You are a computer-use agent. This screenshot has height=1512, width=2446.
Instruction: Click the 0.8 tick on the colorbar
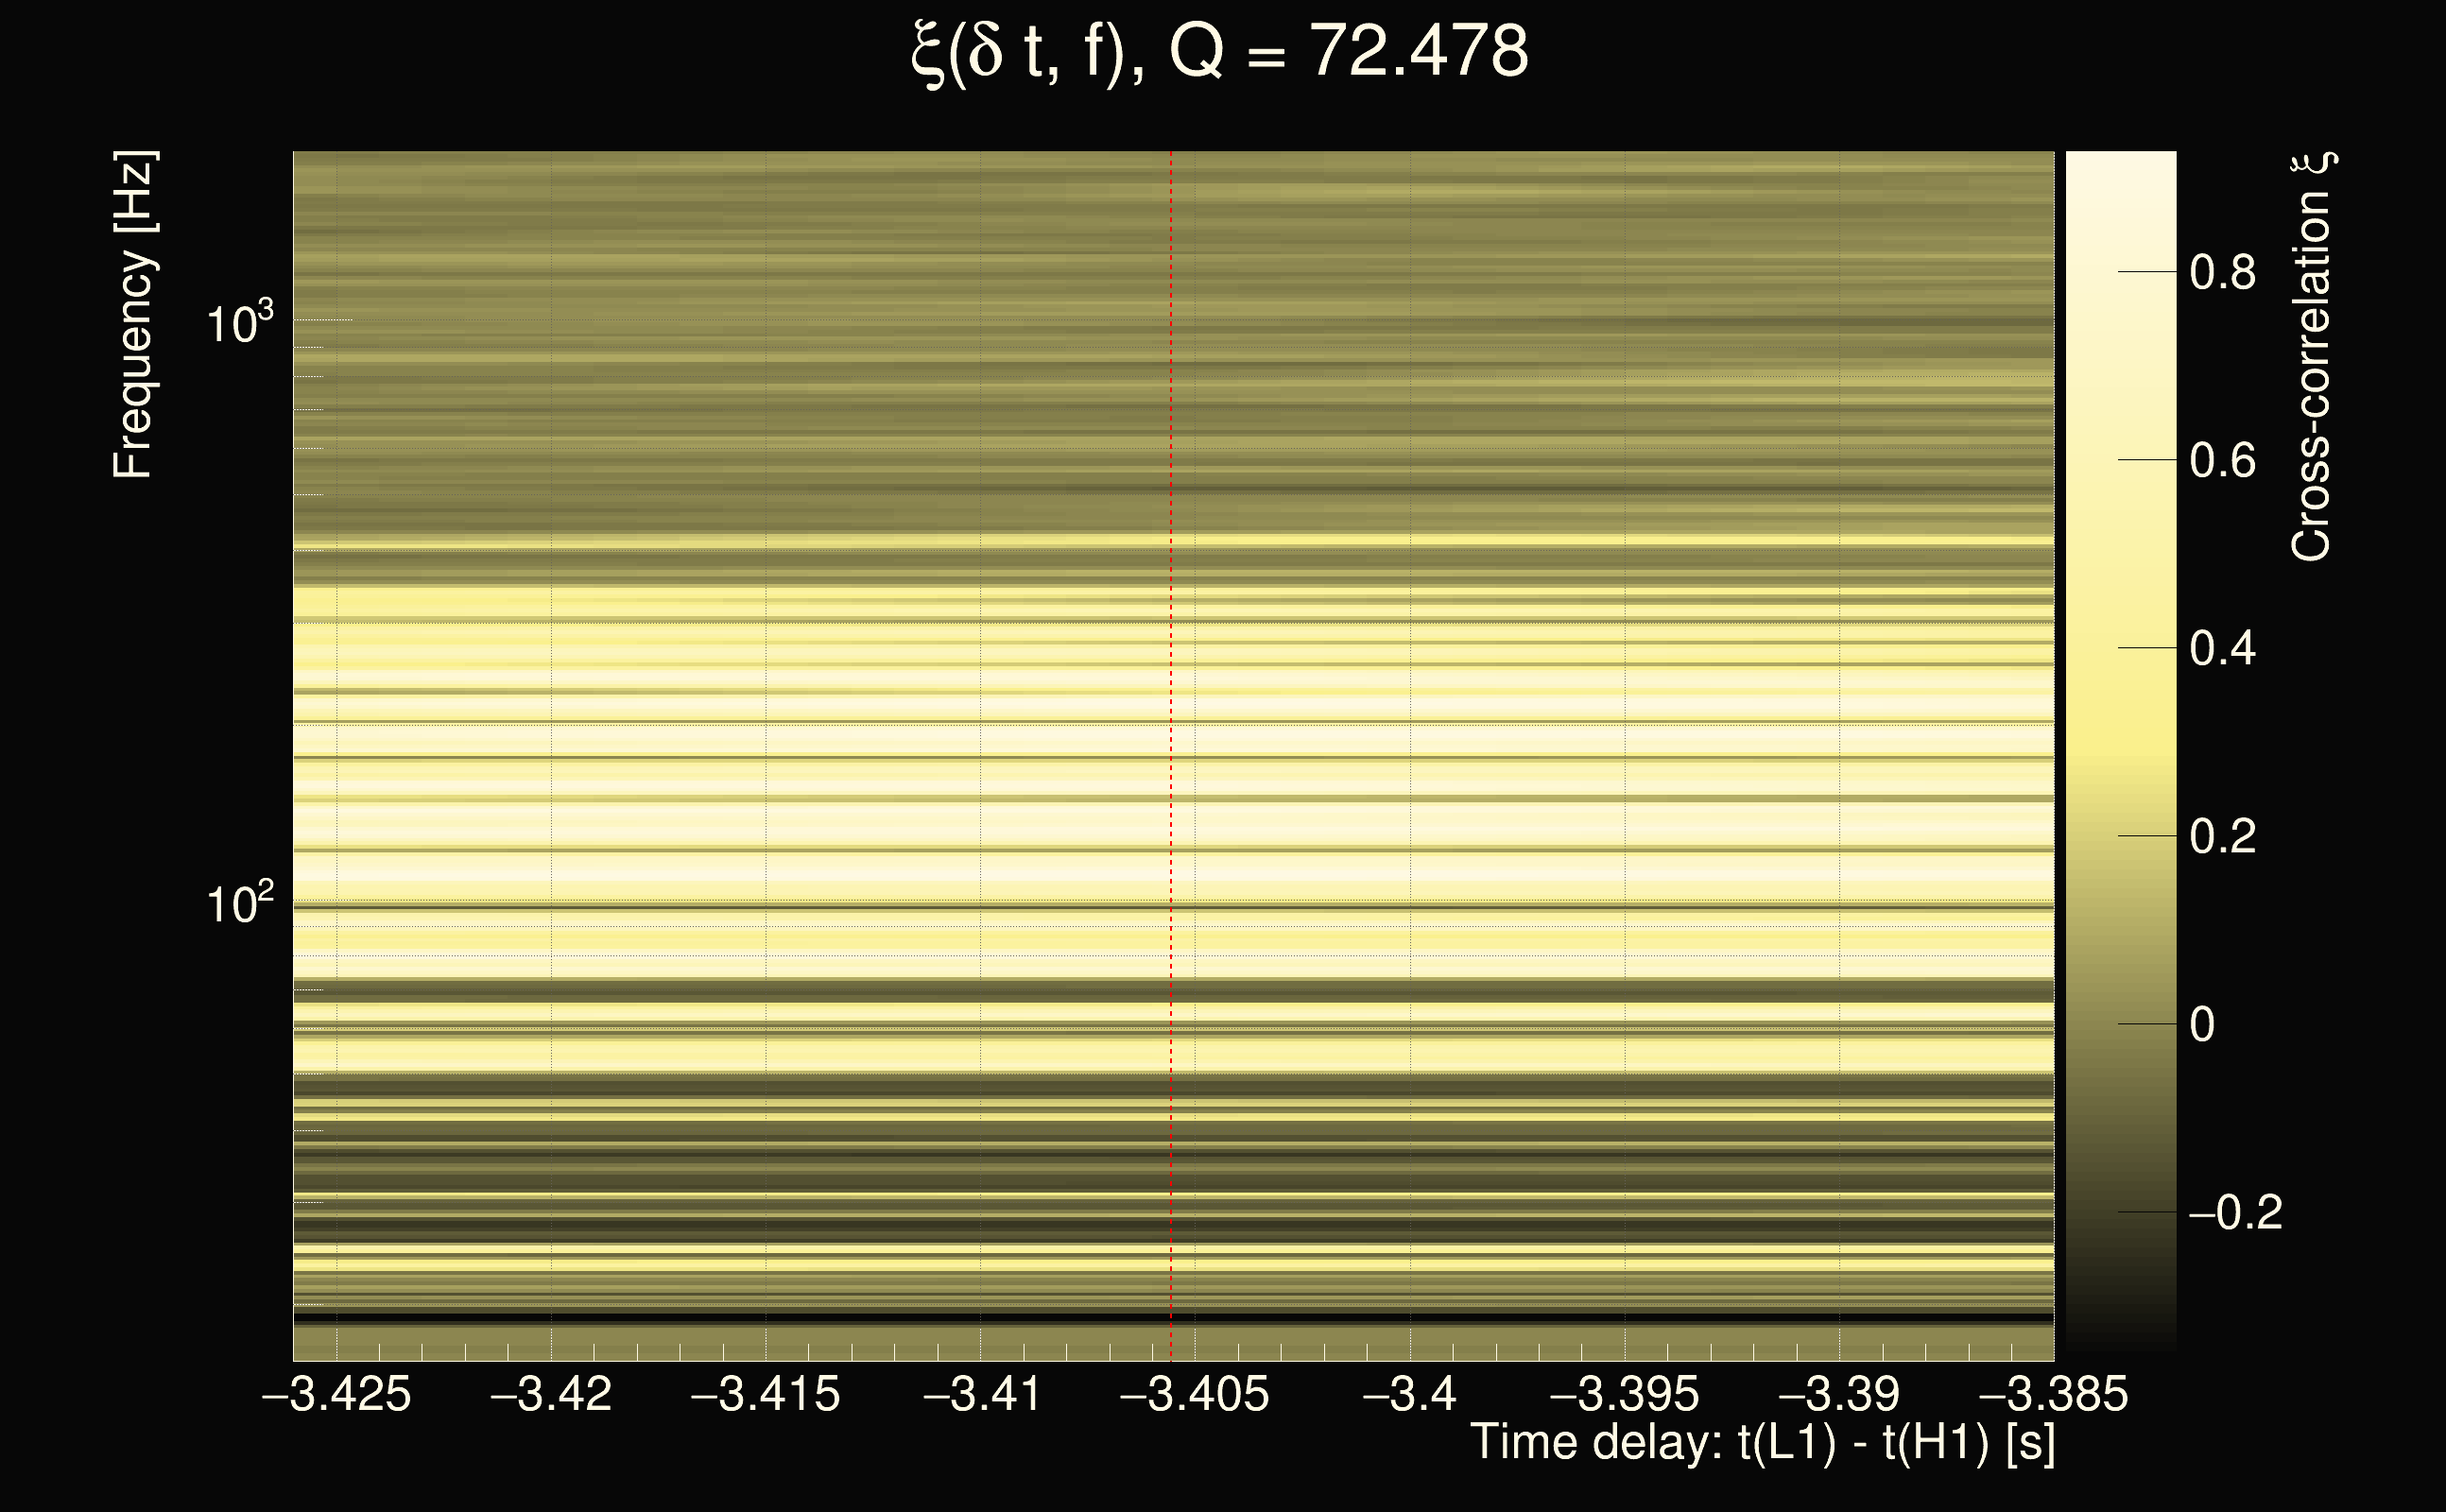[x=2222, y=272]
